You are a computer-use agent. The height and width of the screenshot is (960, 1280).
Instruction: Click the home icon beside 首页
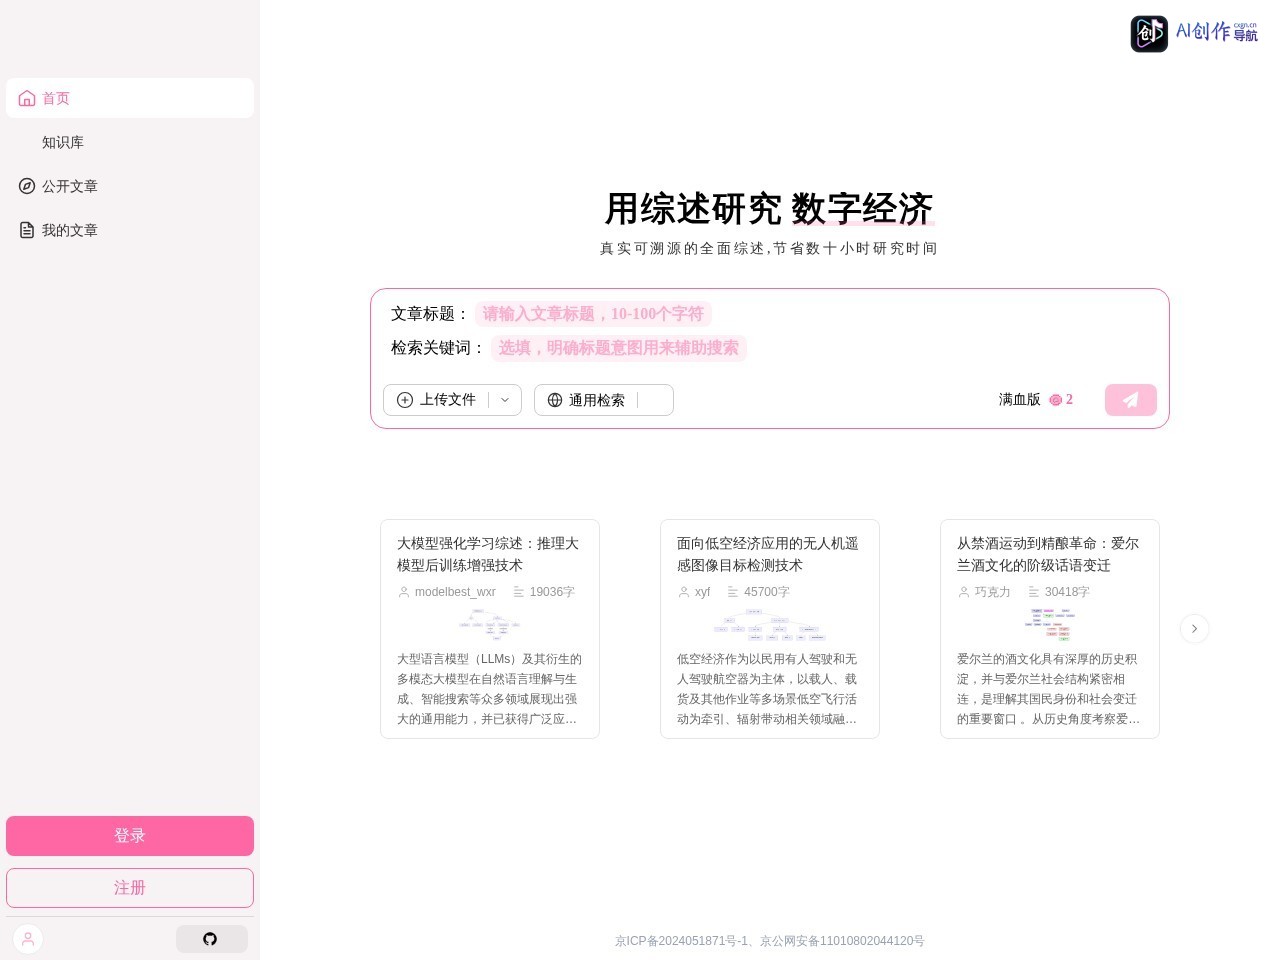point(27,98)
